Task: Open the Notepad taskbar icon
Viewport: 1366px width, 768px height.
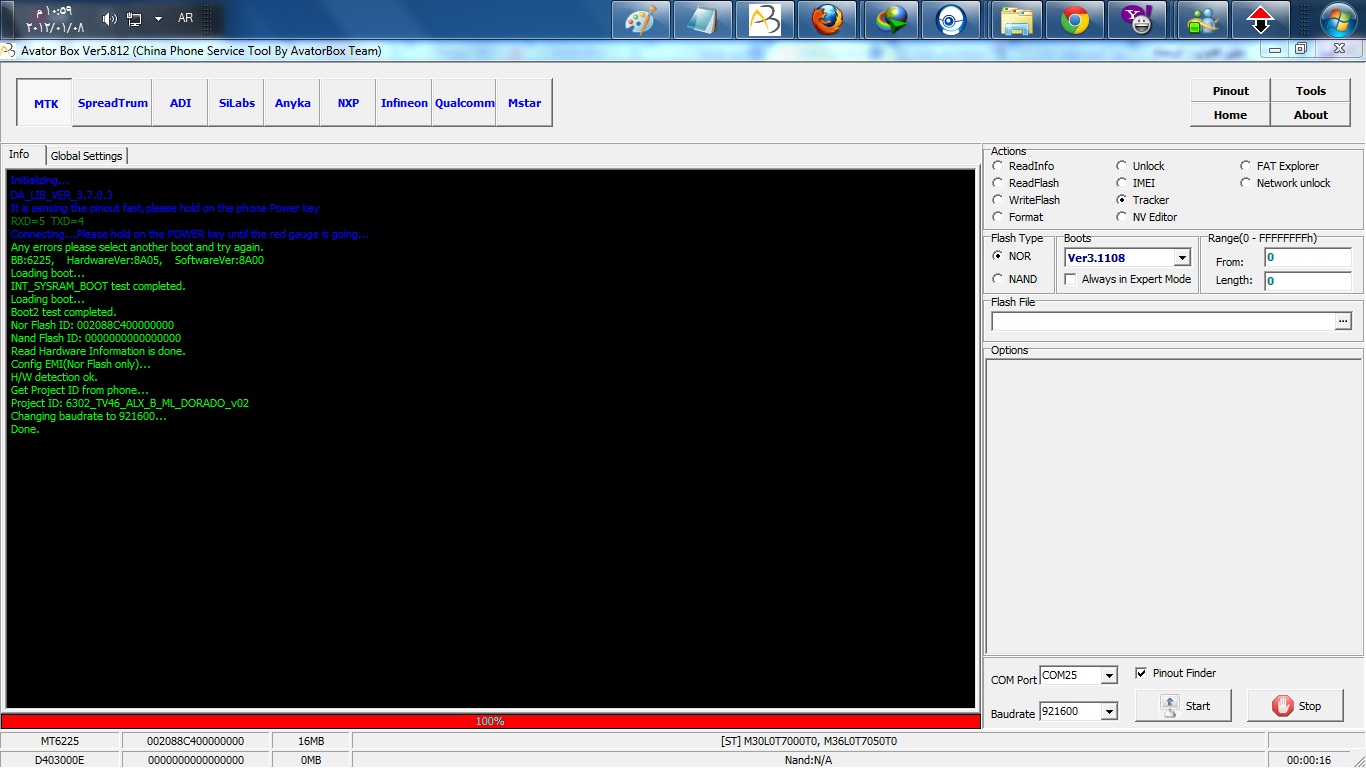Action: [702, 20]
